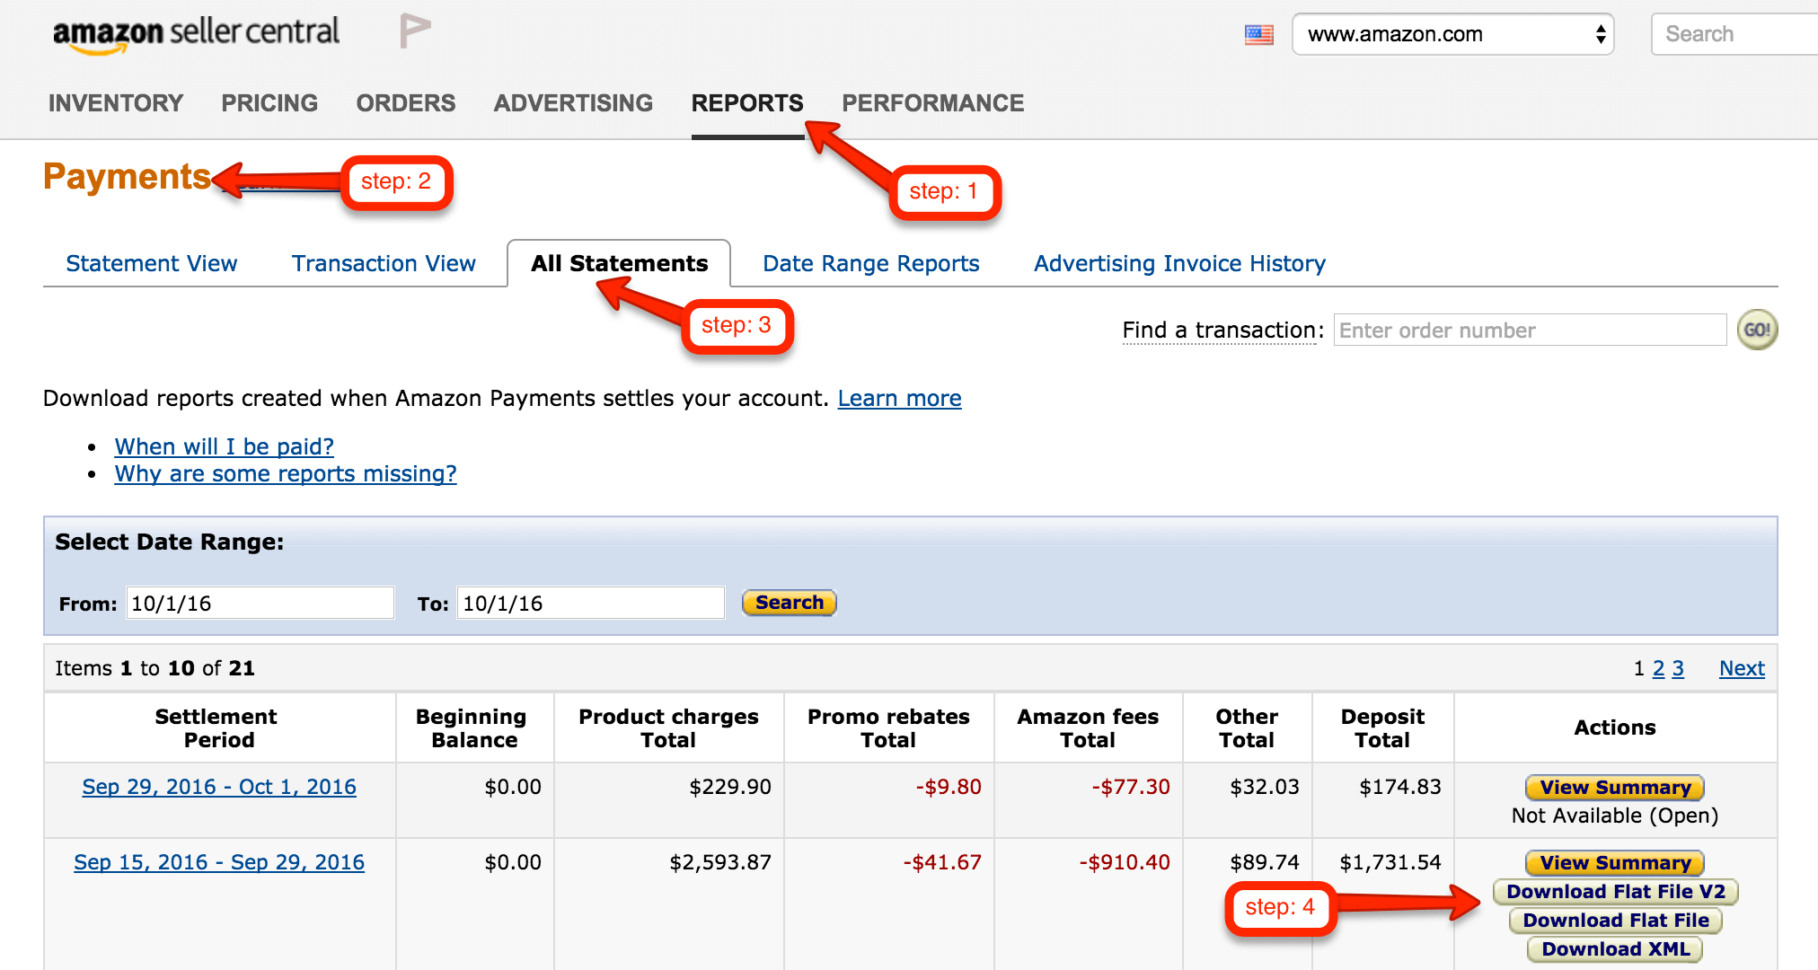
Task: Open the Advertising Invoice History tab
Action: (x=1179, y=263)
